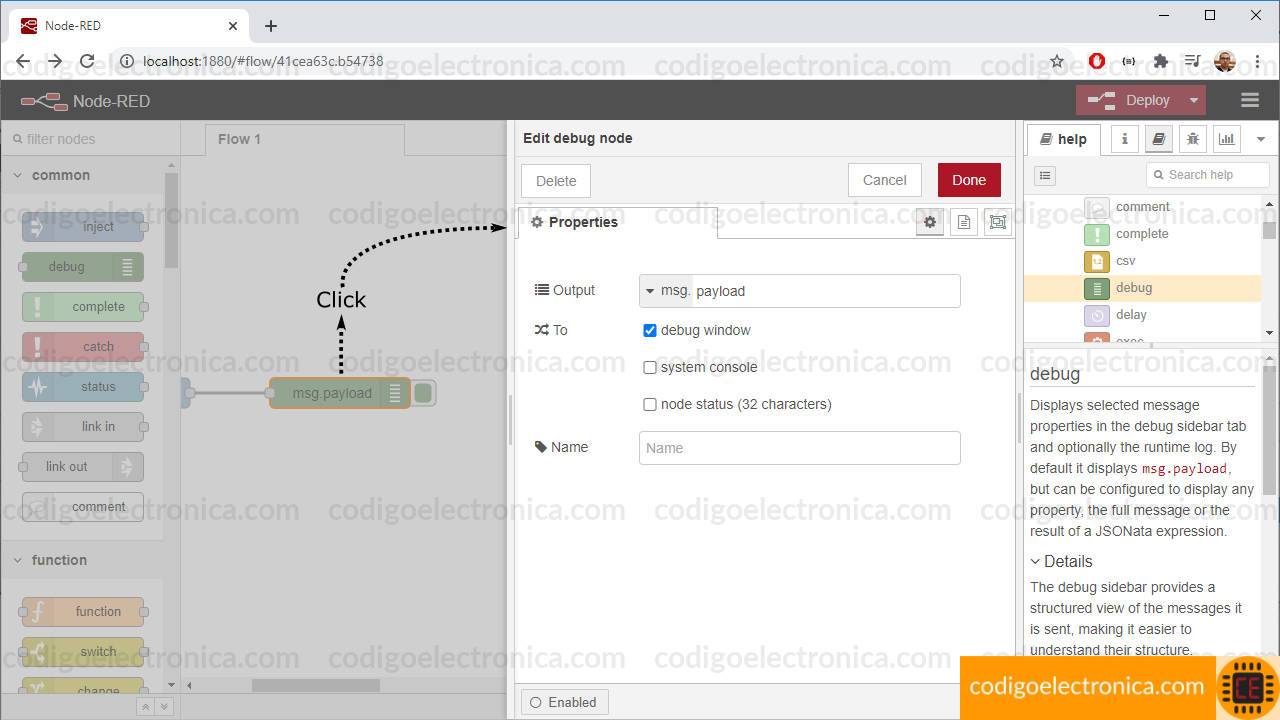
Task: Select the help sidebar tab
Action: [x=1063, y=139]
